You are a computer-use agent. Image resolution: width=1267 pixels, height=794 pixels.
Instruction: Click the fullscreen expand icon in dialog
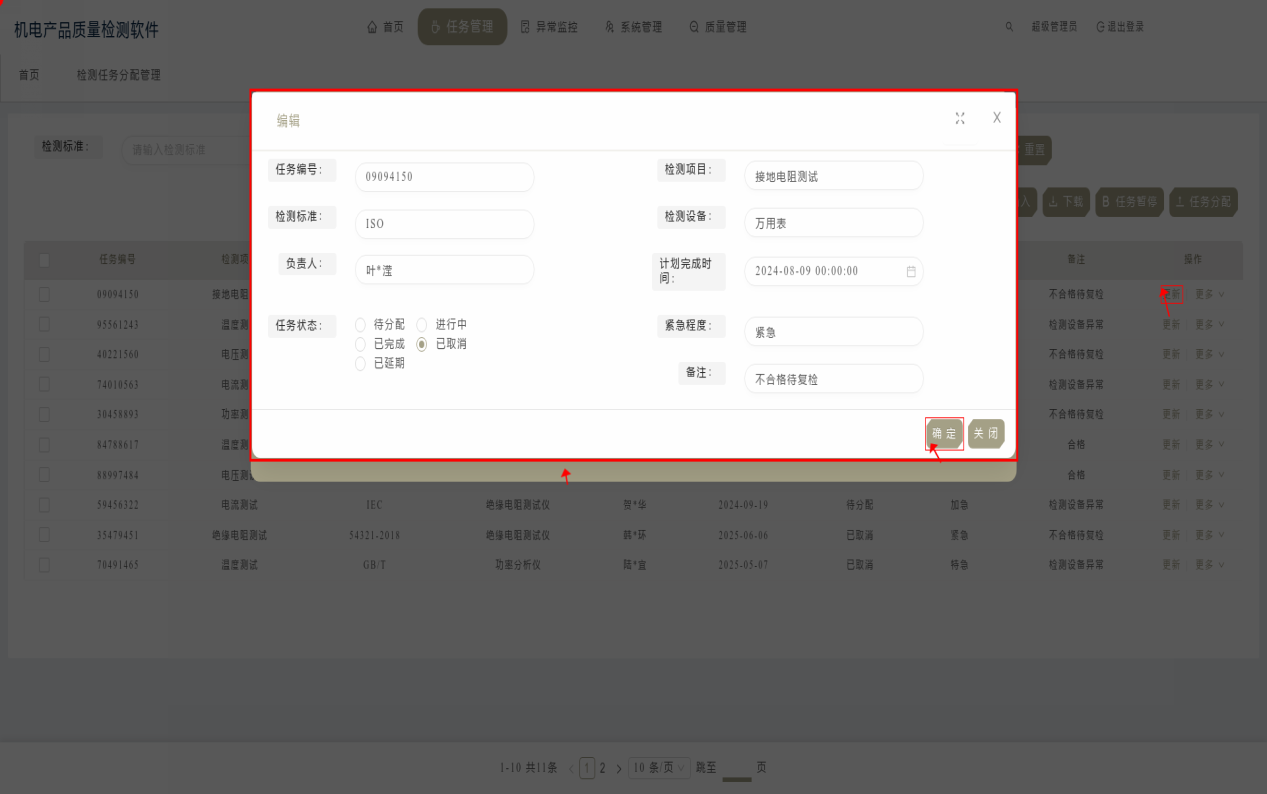[x=960, y=118]
